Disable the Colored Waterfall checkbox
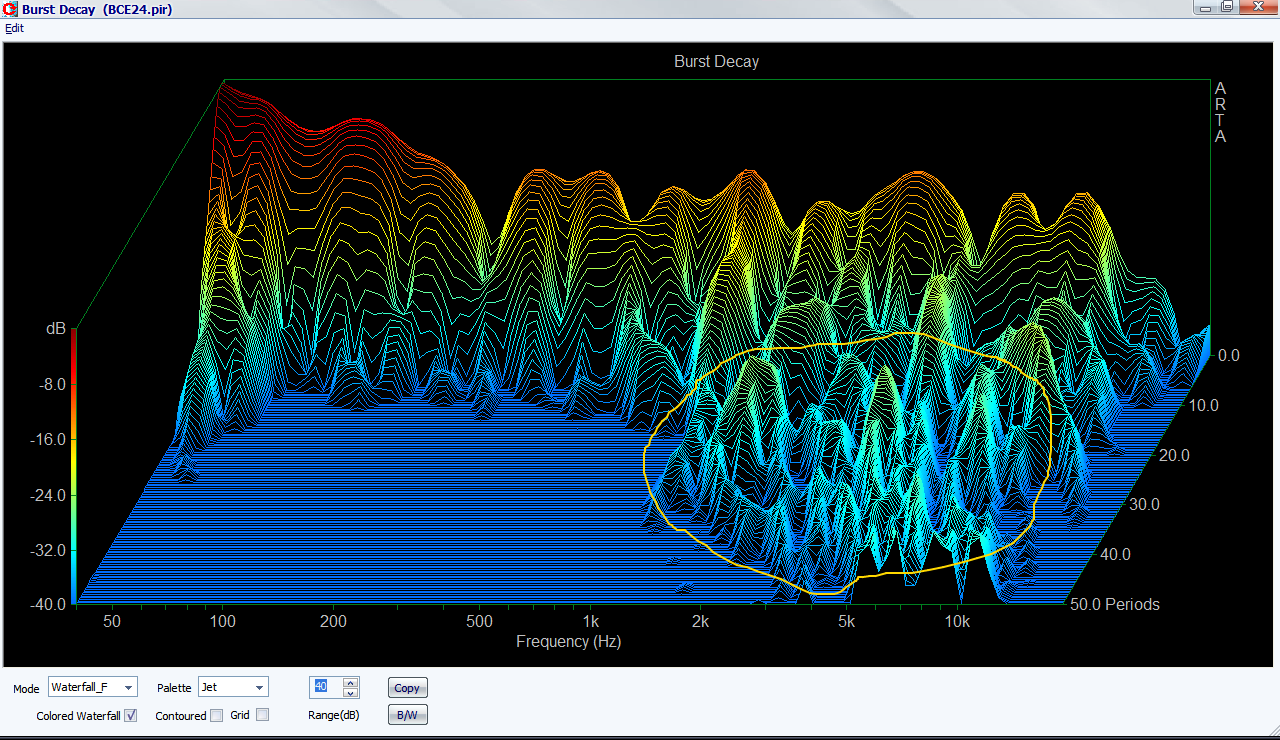The height and width of the screenshot is (740, 1280). tap(131, 715)
